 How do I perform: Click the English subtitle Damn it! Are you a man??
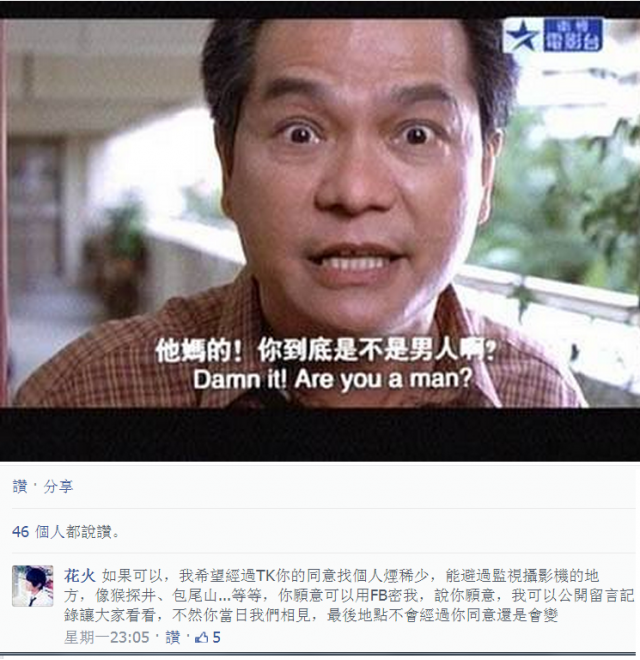333,379
